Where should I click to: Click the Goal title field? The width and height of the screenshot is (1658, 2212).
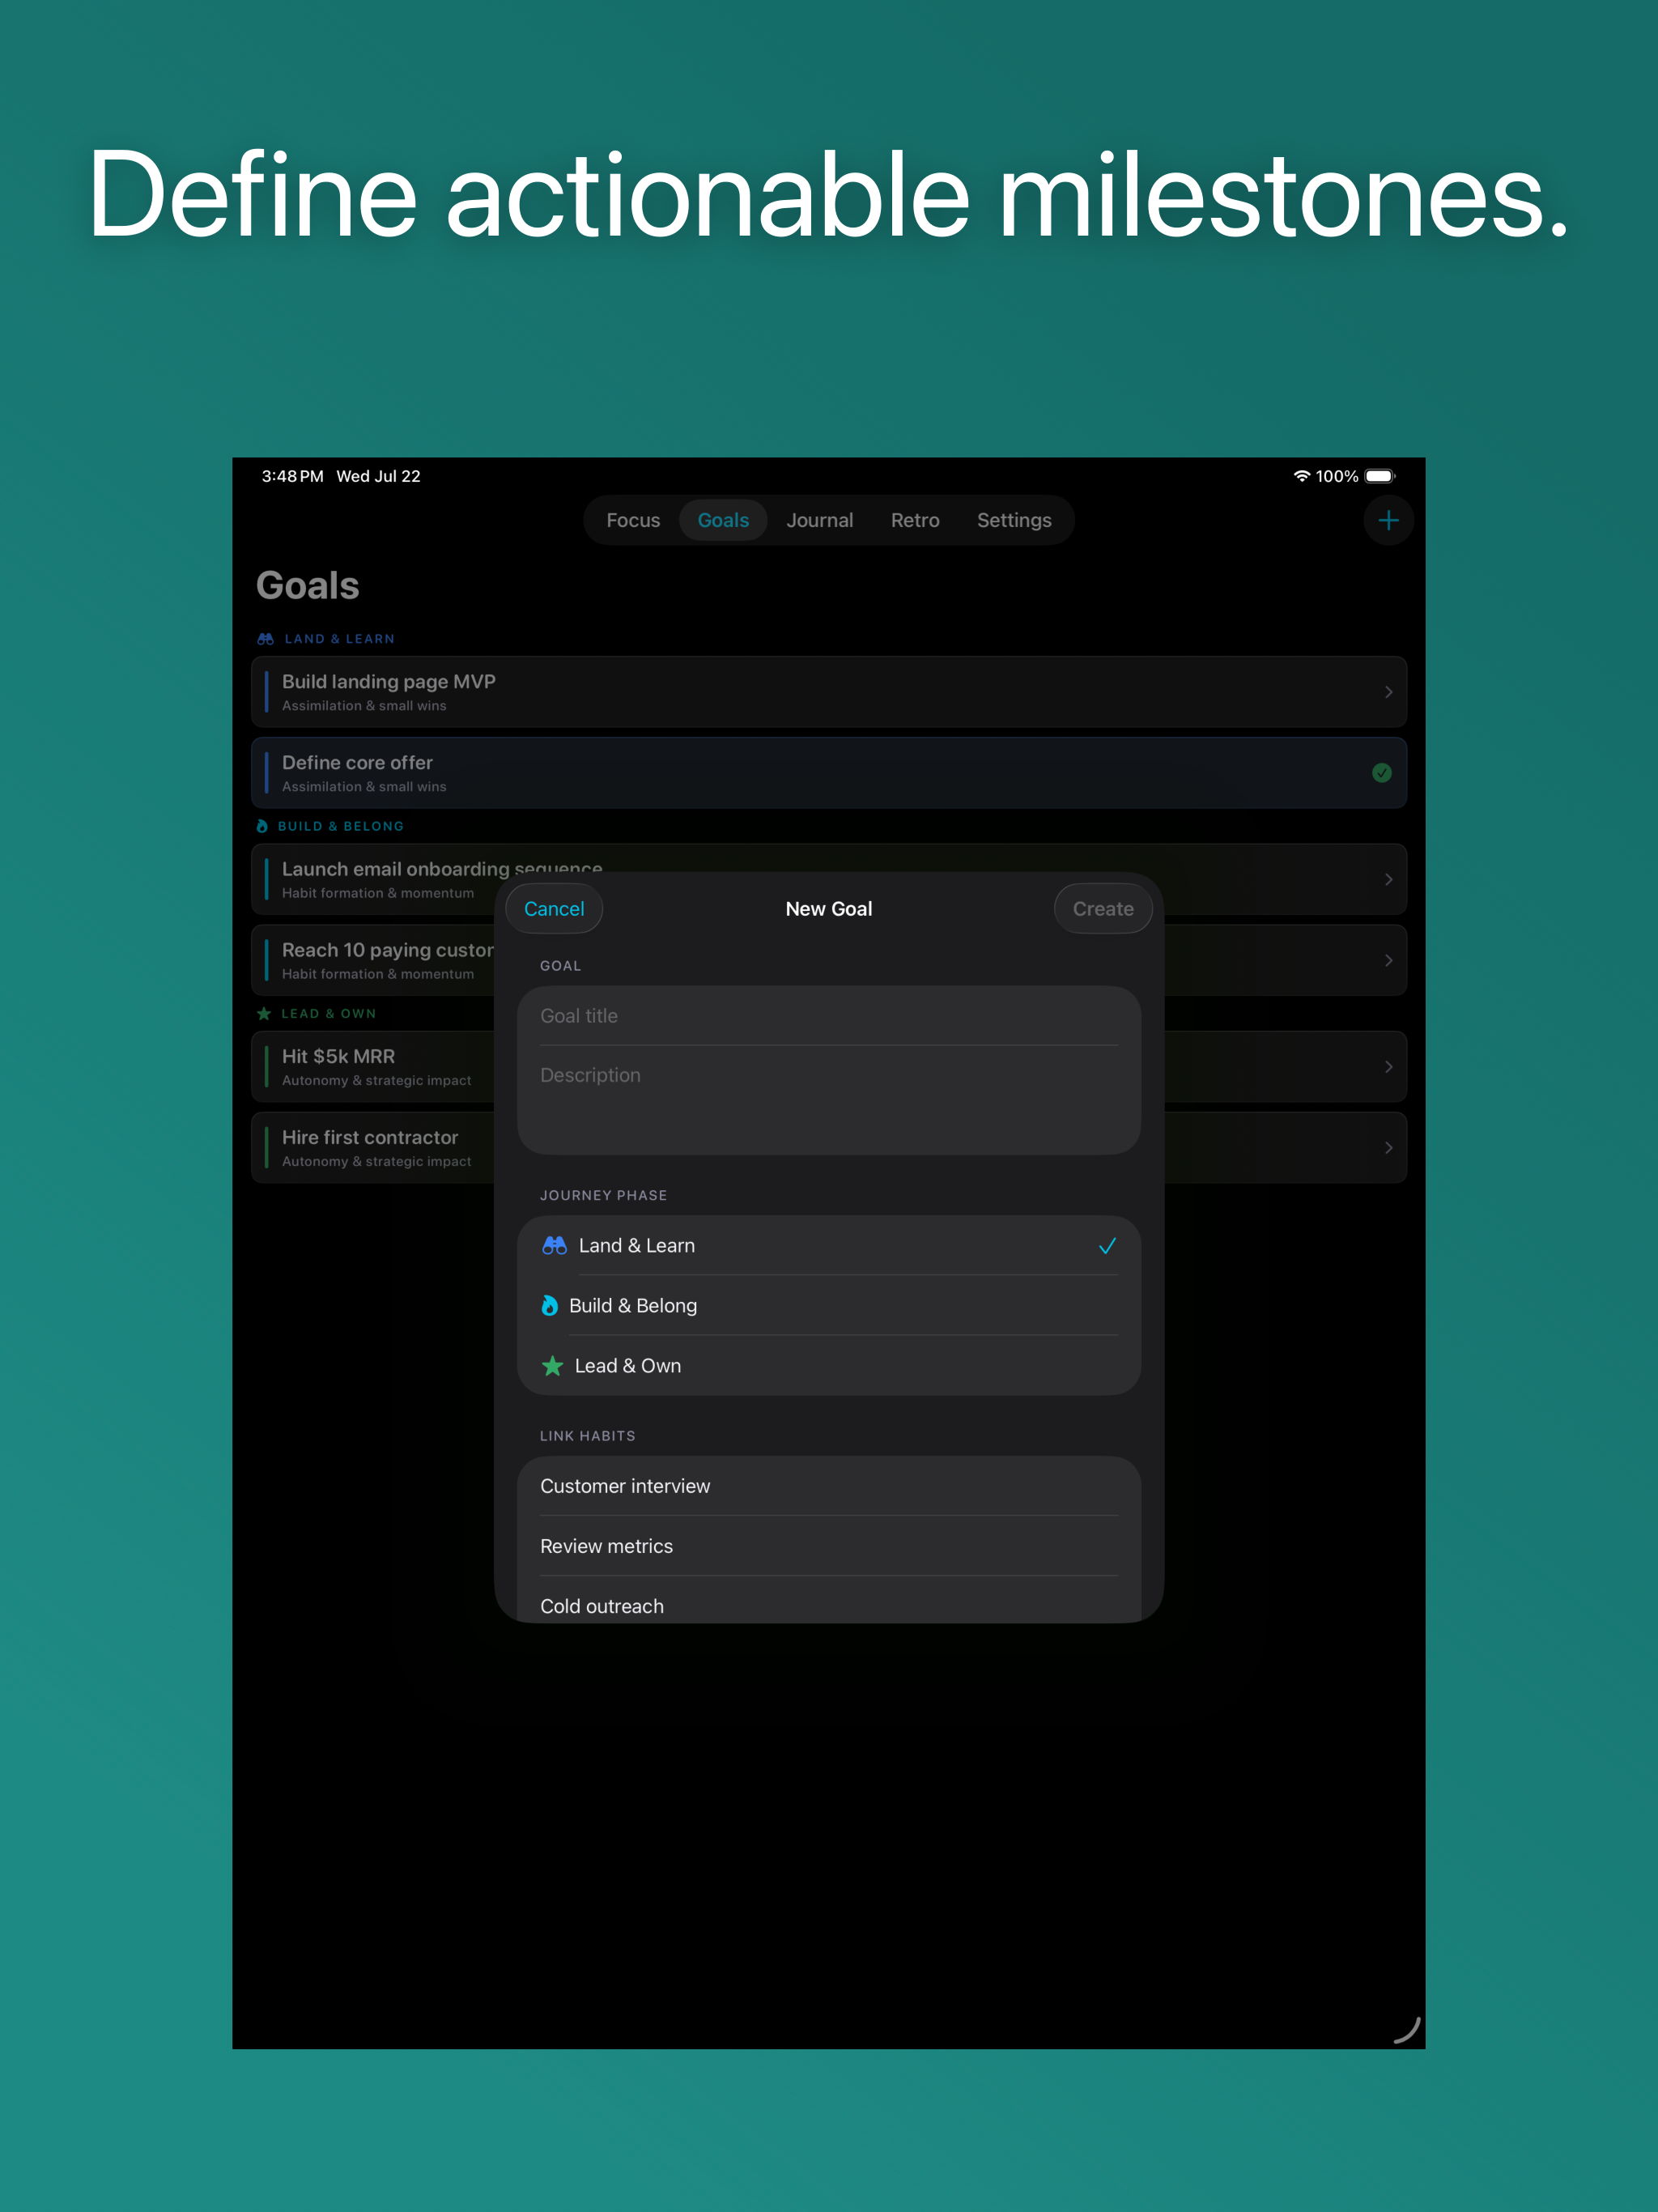829,1016
